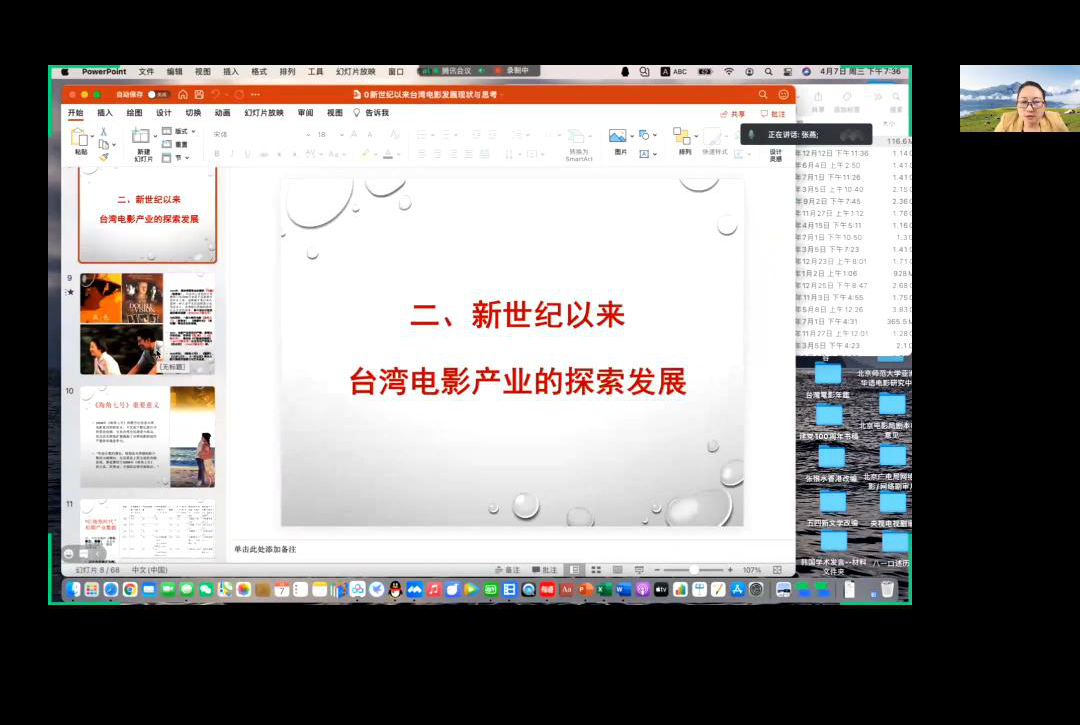Toggle the AutoSave switch

(x=157, y=94)
